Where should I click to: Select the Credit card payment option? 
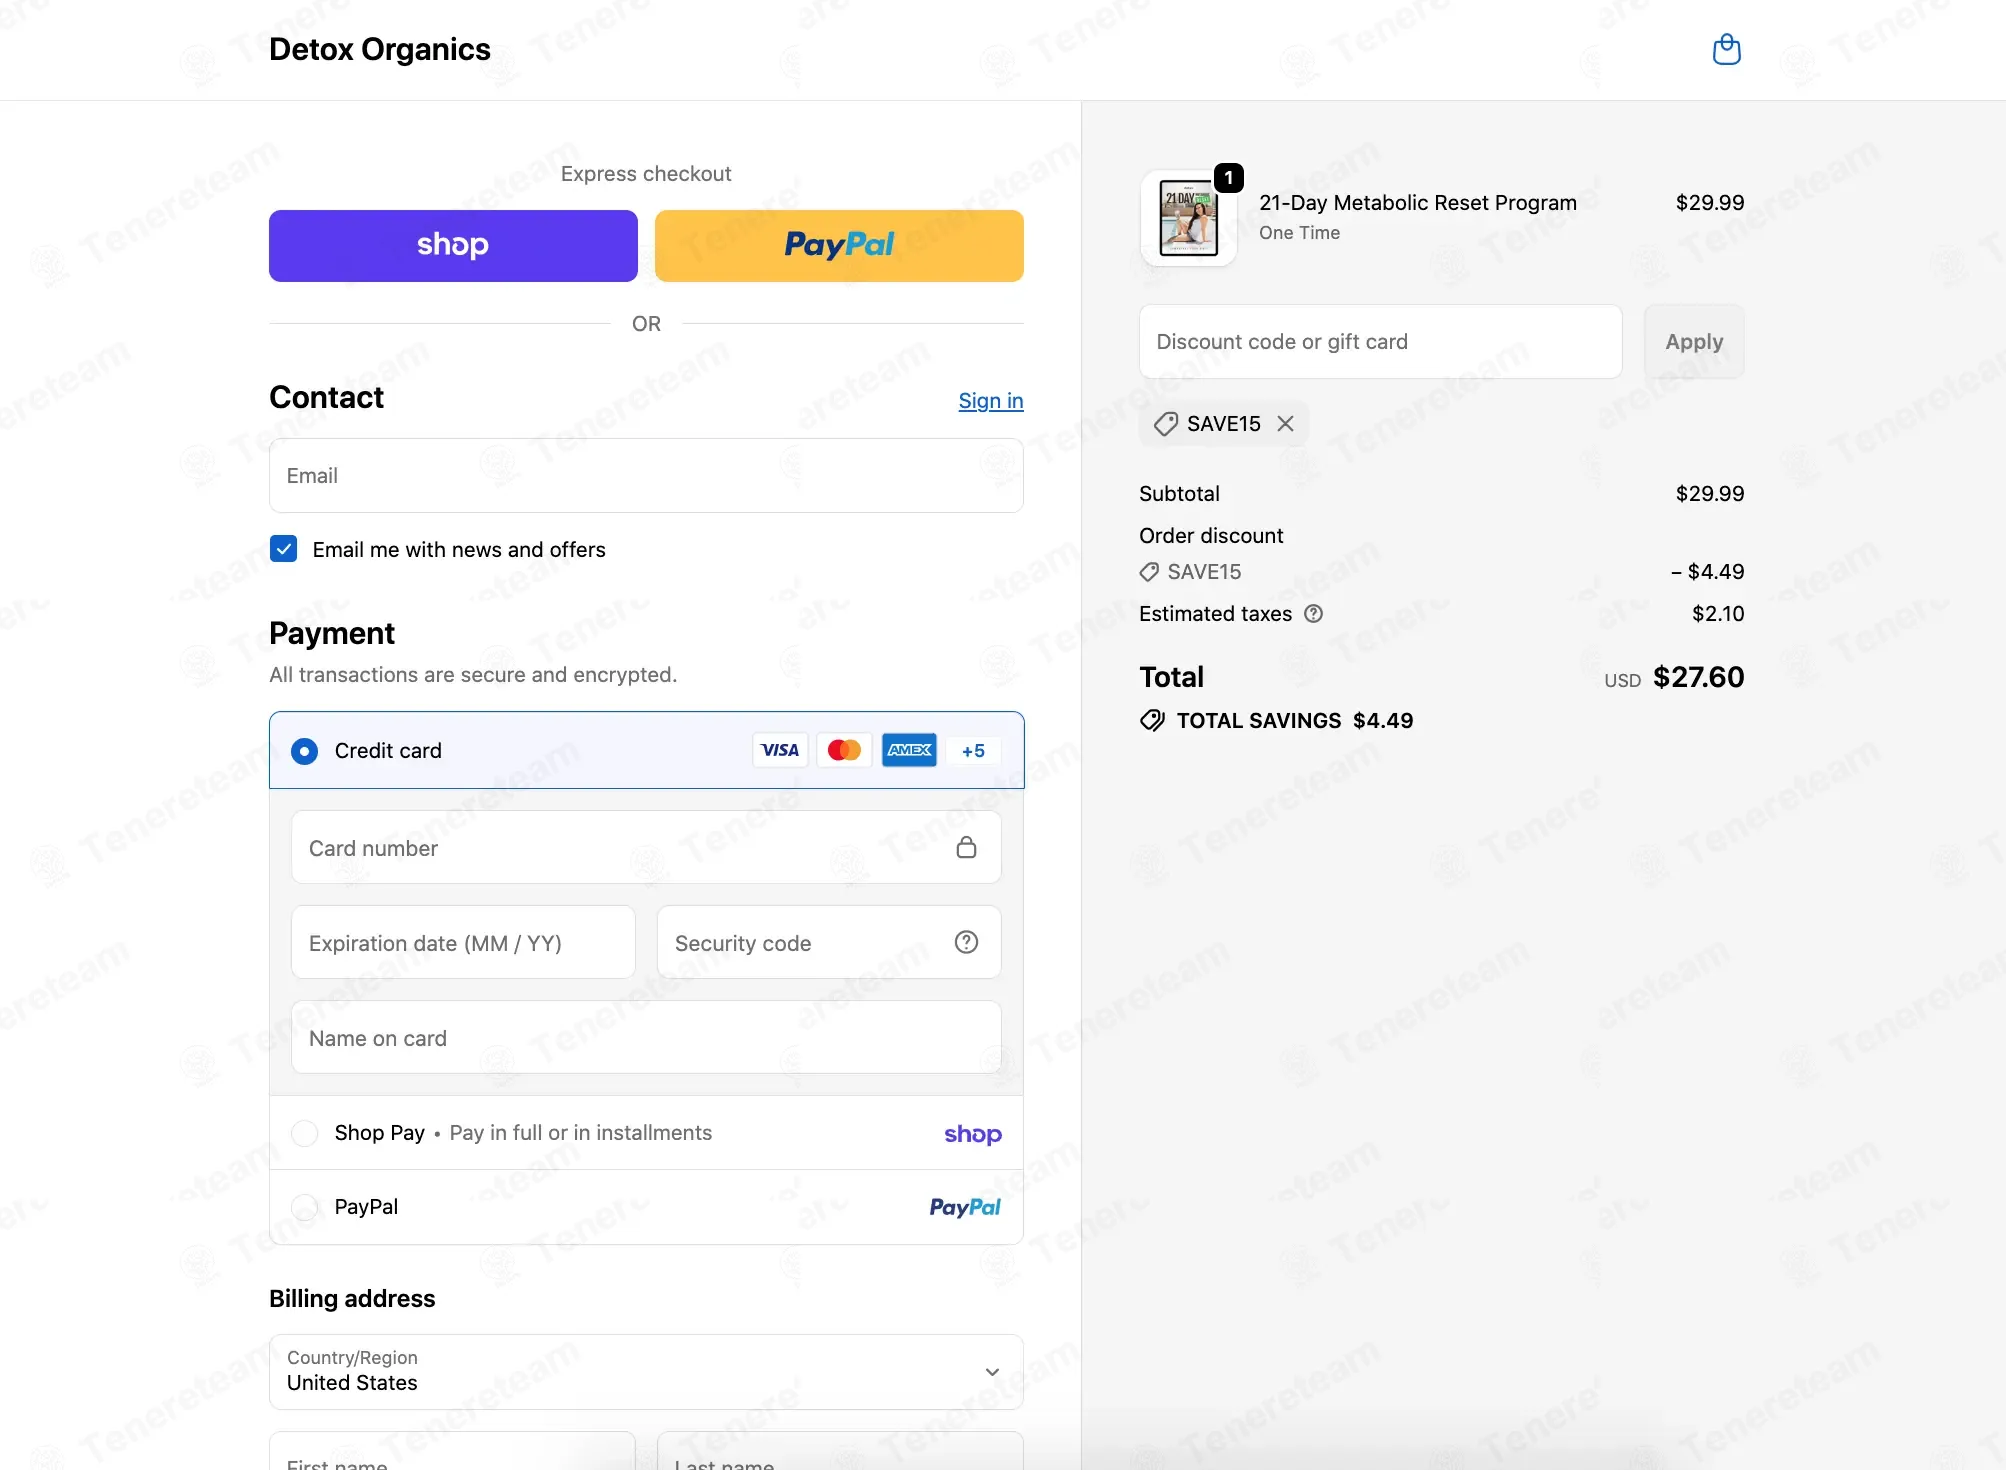(x=304, y=751)
